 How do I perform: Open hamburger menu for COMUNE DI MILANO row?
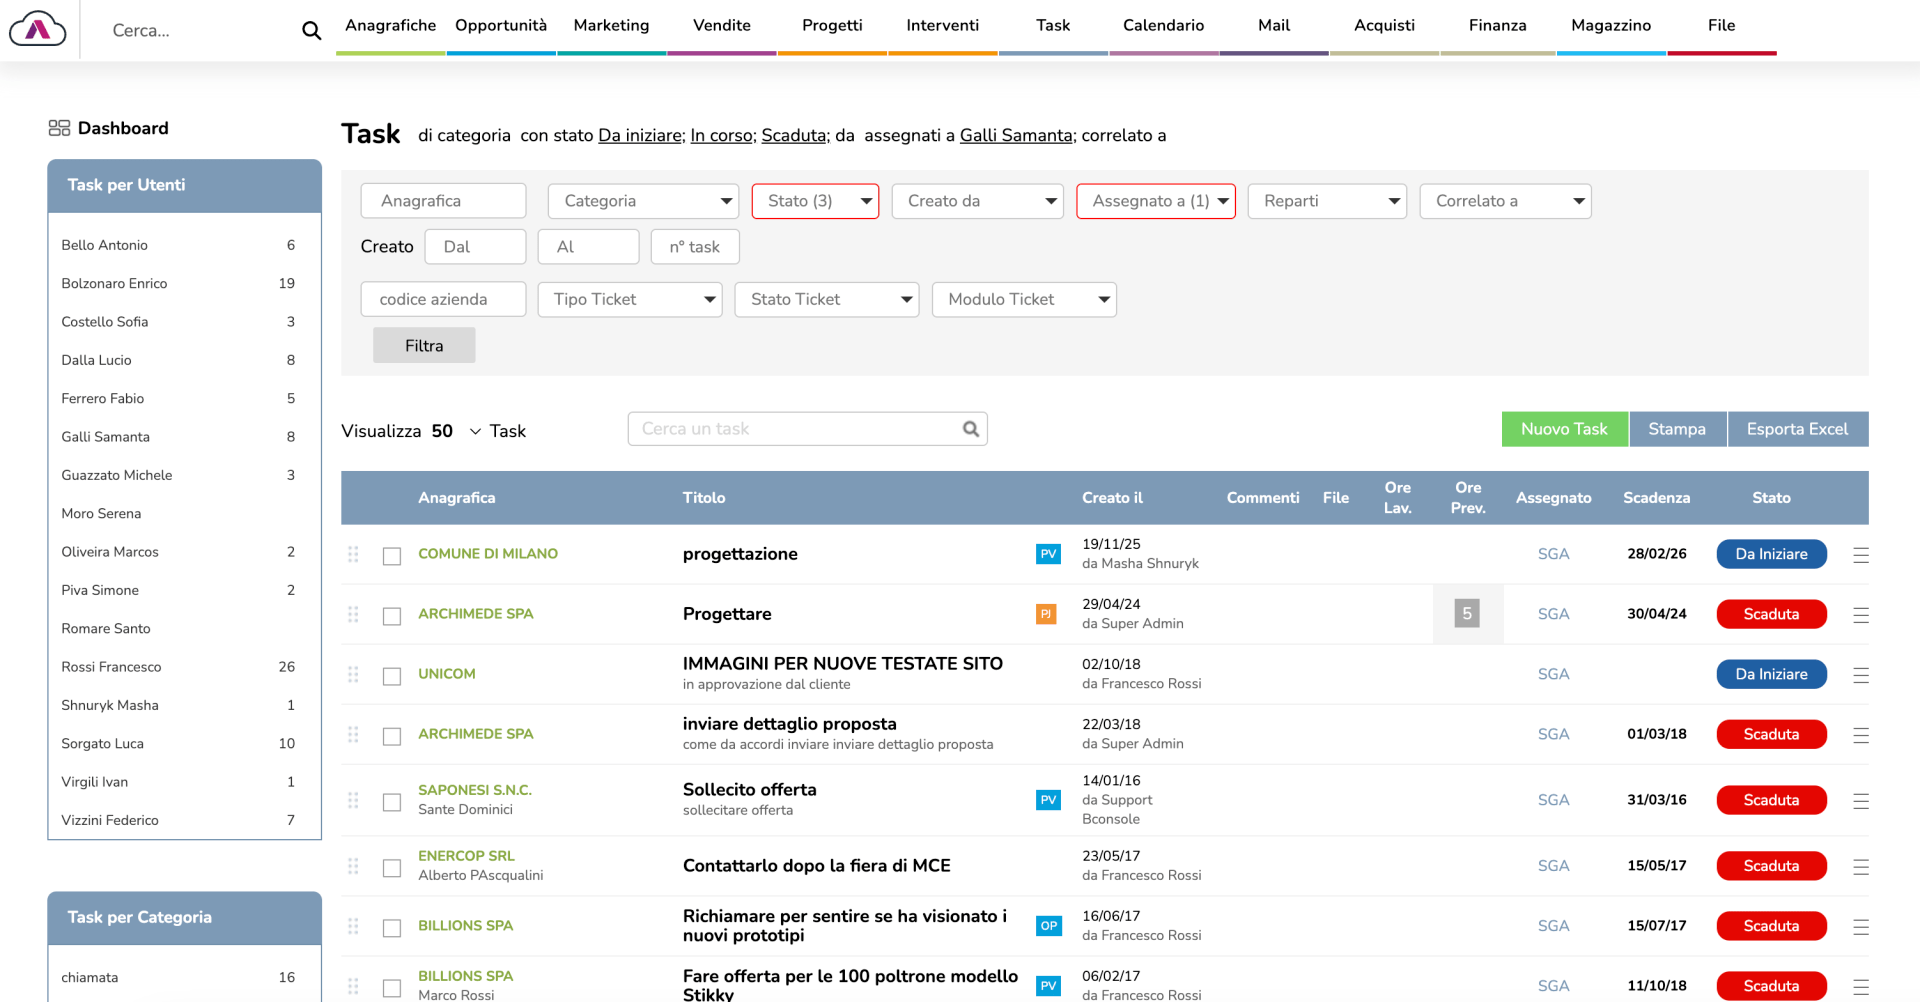tap(1860, 555)
